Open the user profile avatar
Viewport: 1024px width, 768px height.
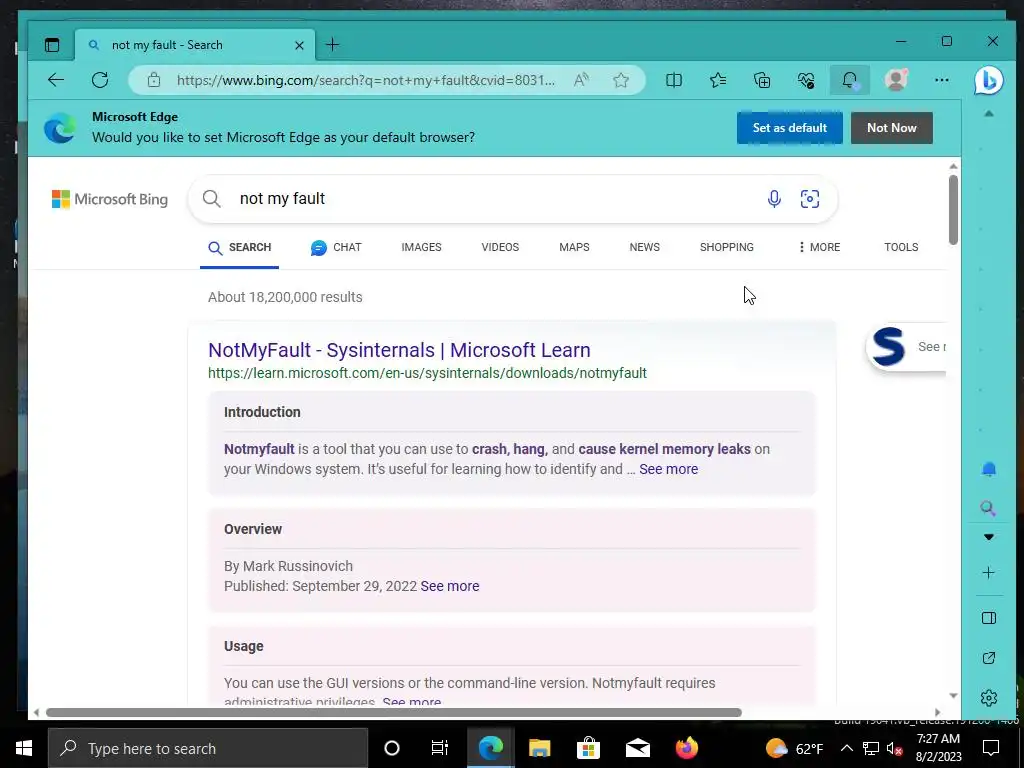(x=896, y=80)
